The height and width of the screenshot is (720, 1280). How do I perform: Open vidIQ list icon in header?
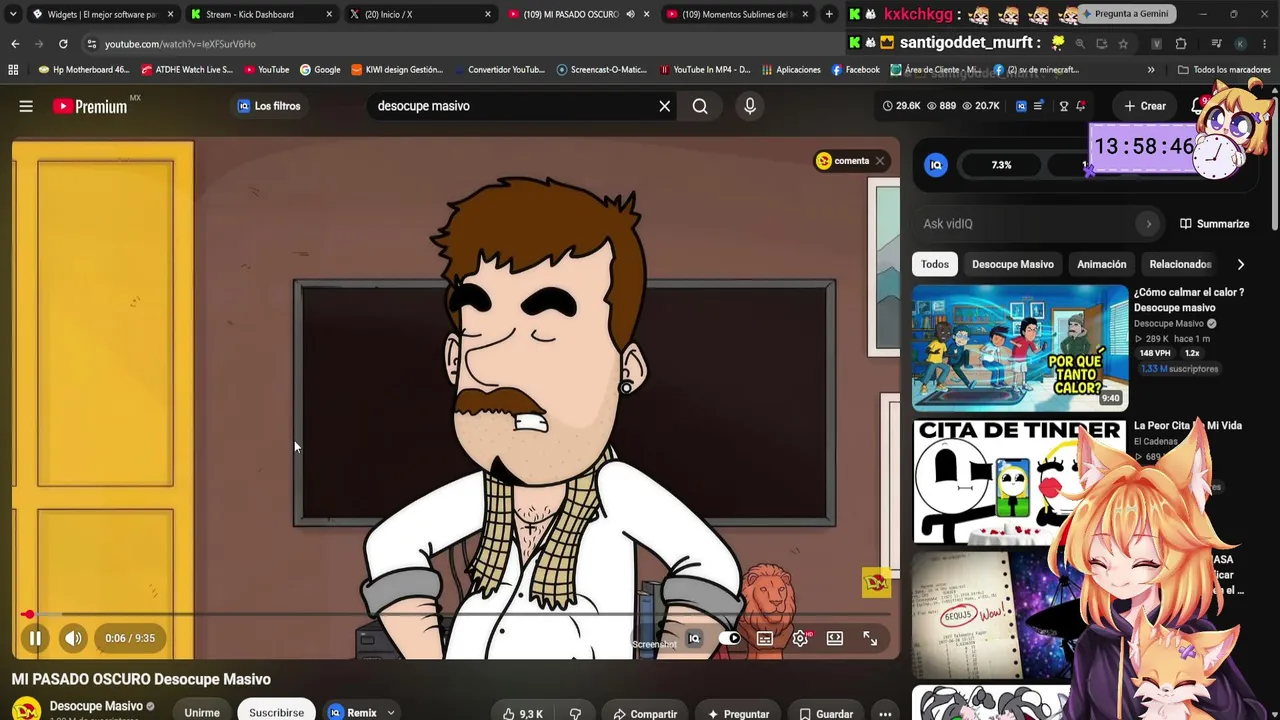click(x=1039, y=106)
